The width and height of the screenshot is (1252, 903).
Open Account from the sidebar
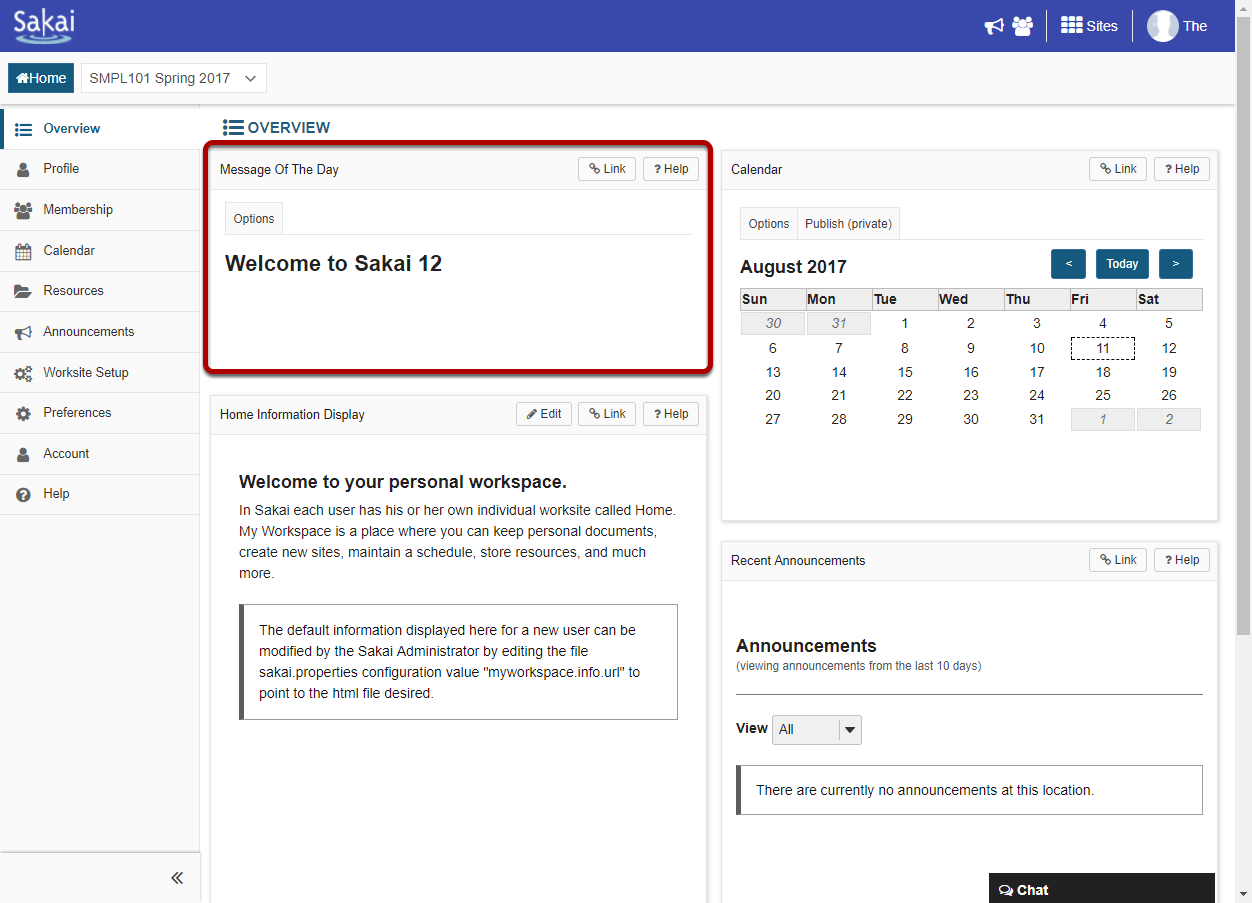100,454
